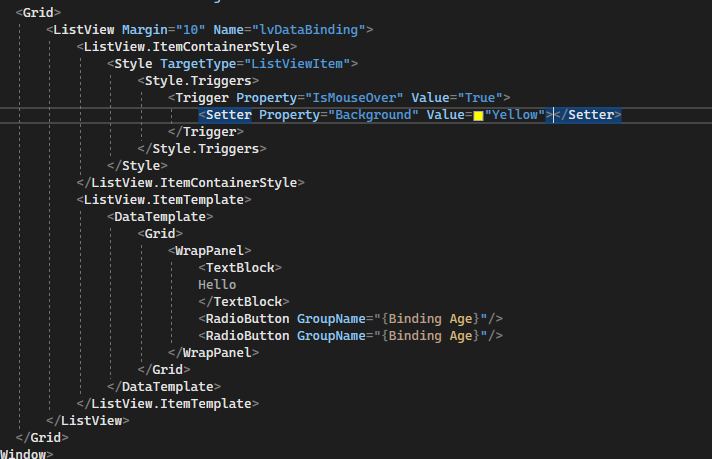
Task: Click the first RadioButton GroupName line
Action: (351, 319)
